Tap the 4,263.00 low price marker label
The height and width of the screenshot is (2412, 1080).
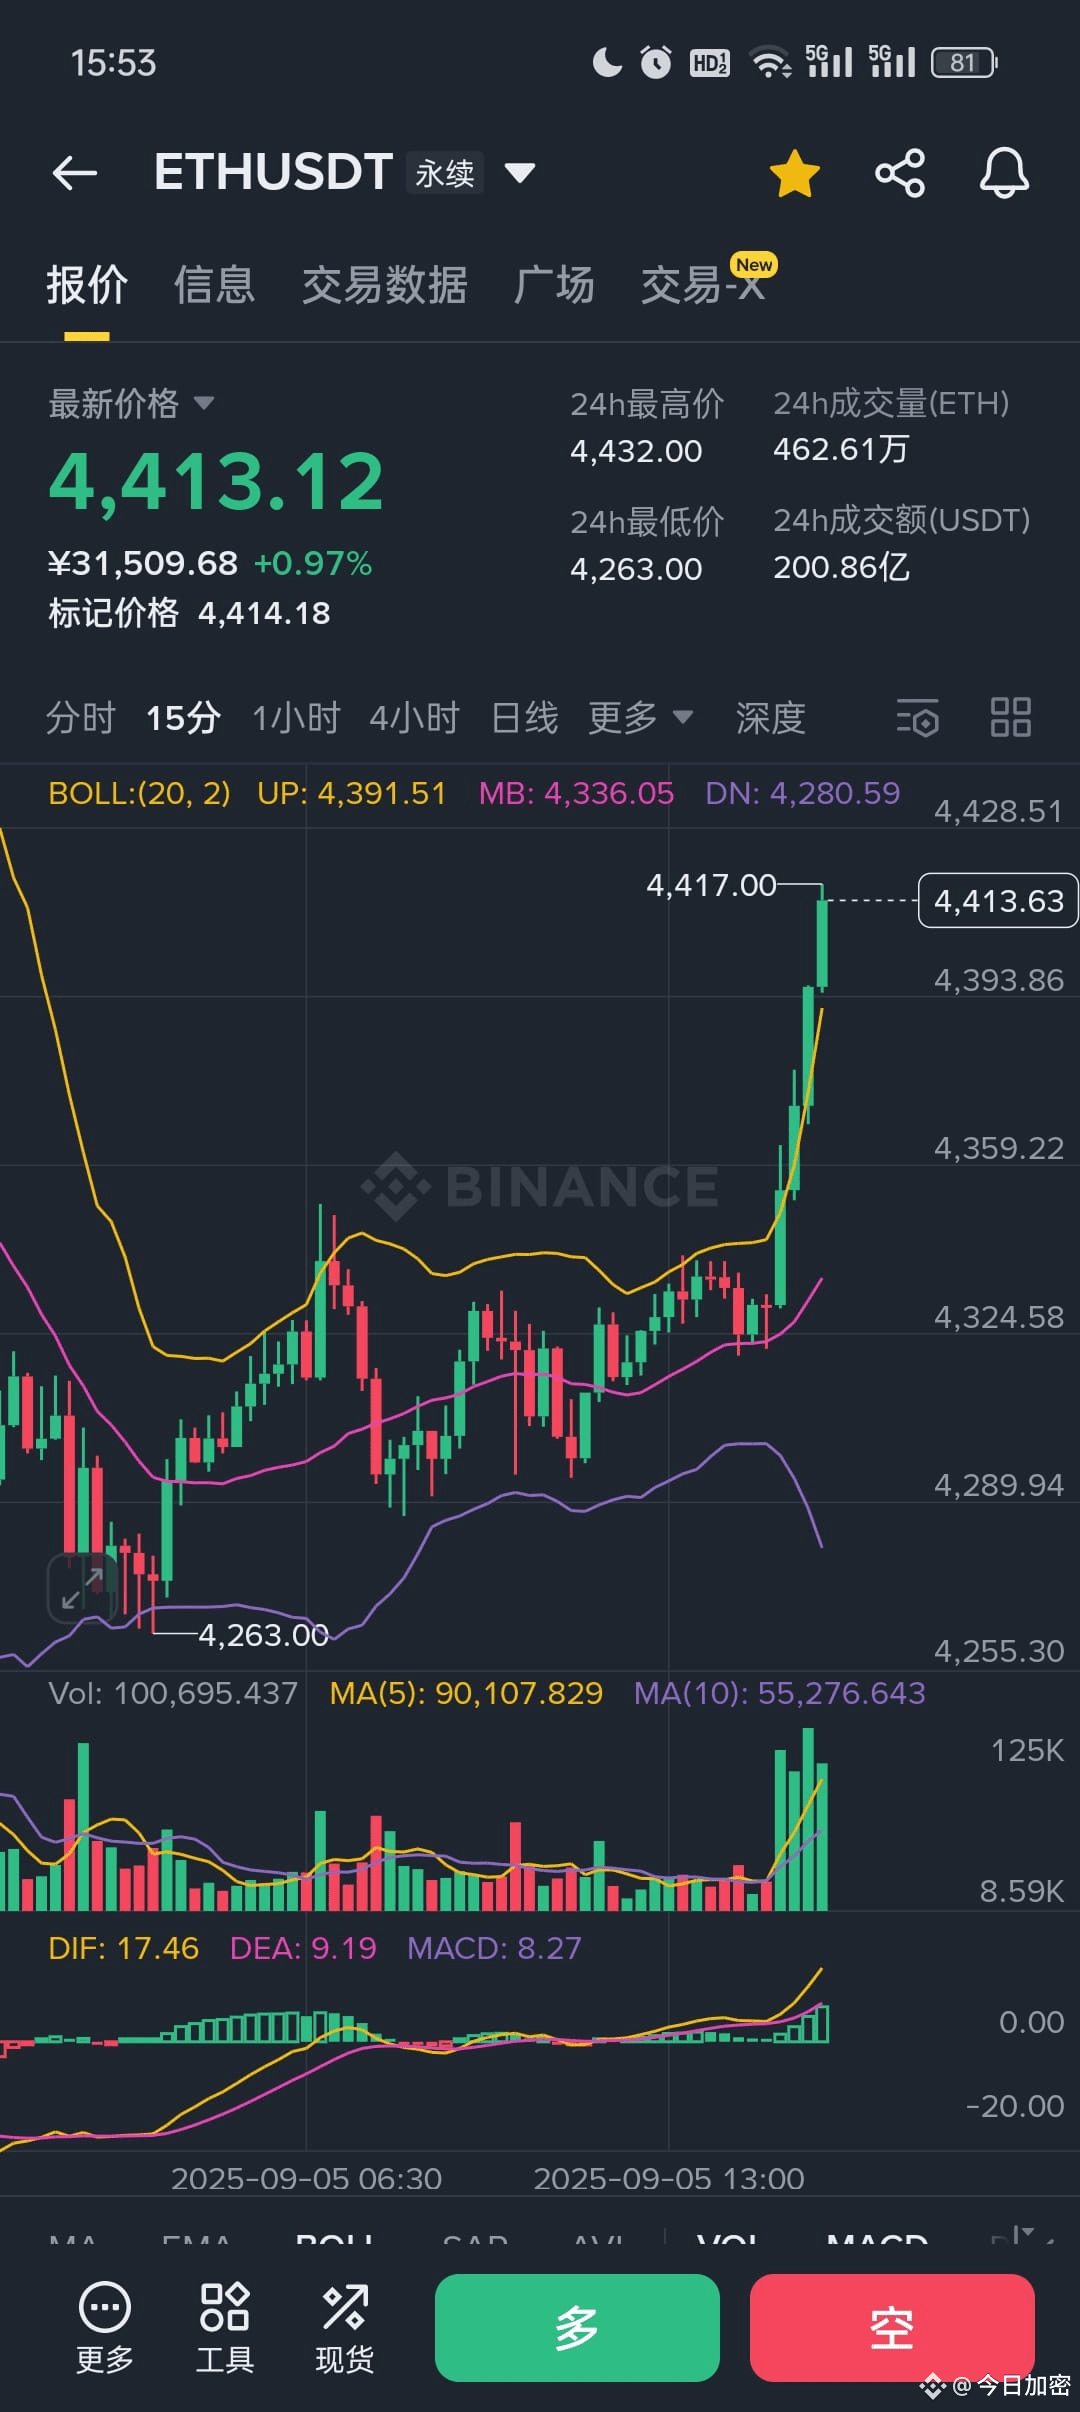pos(263,1635)
